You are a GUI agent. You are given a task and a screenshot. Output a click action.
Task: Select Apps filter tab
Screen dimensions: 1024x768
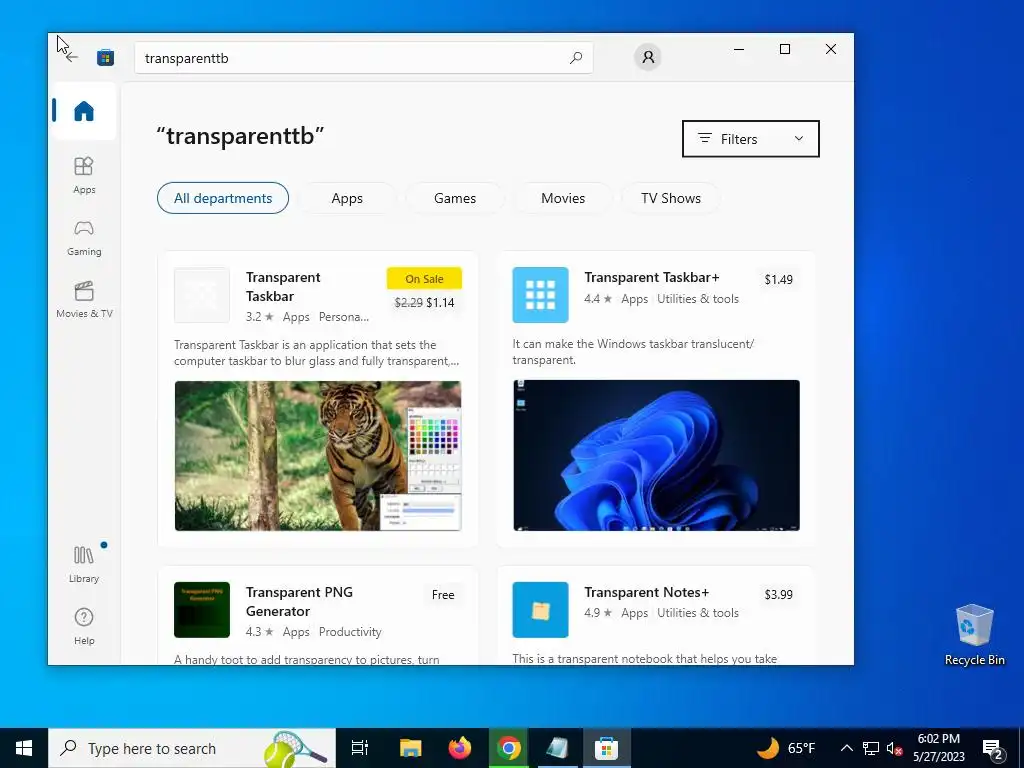tap(347, 198)
